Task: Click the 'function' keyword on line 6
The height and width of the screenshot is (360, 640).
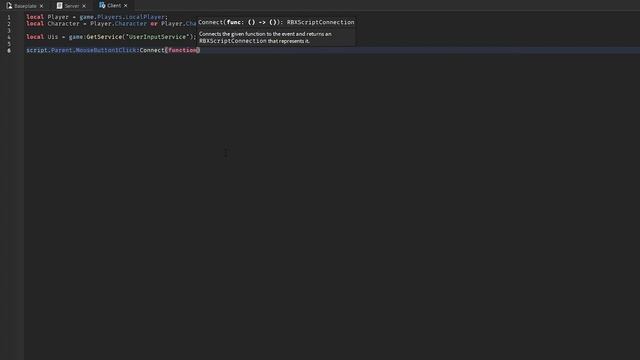Action: pyautogui.click(x=182, y=50)
